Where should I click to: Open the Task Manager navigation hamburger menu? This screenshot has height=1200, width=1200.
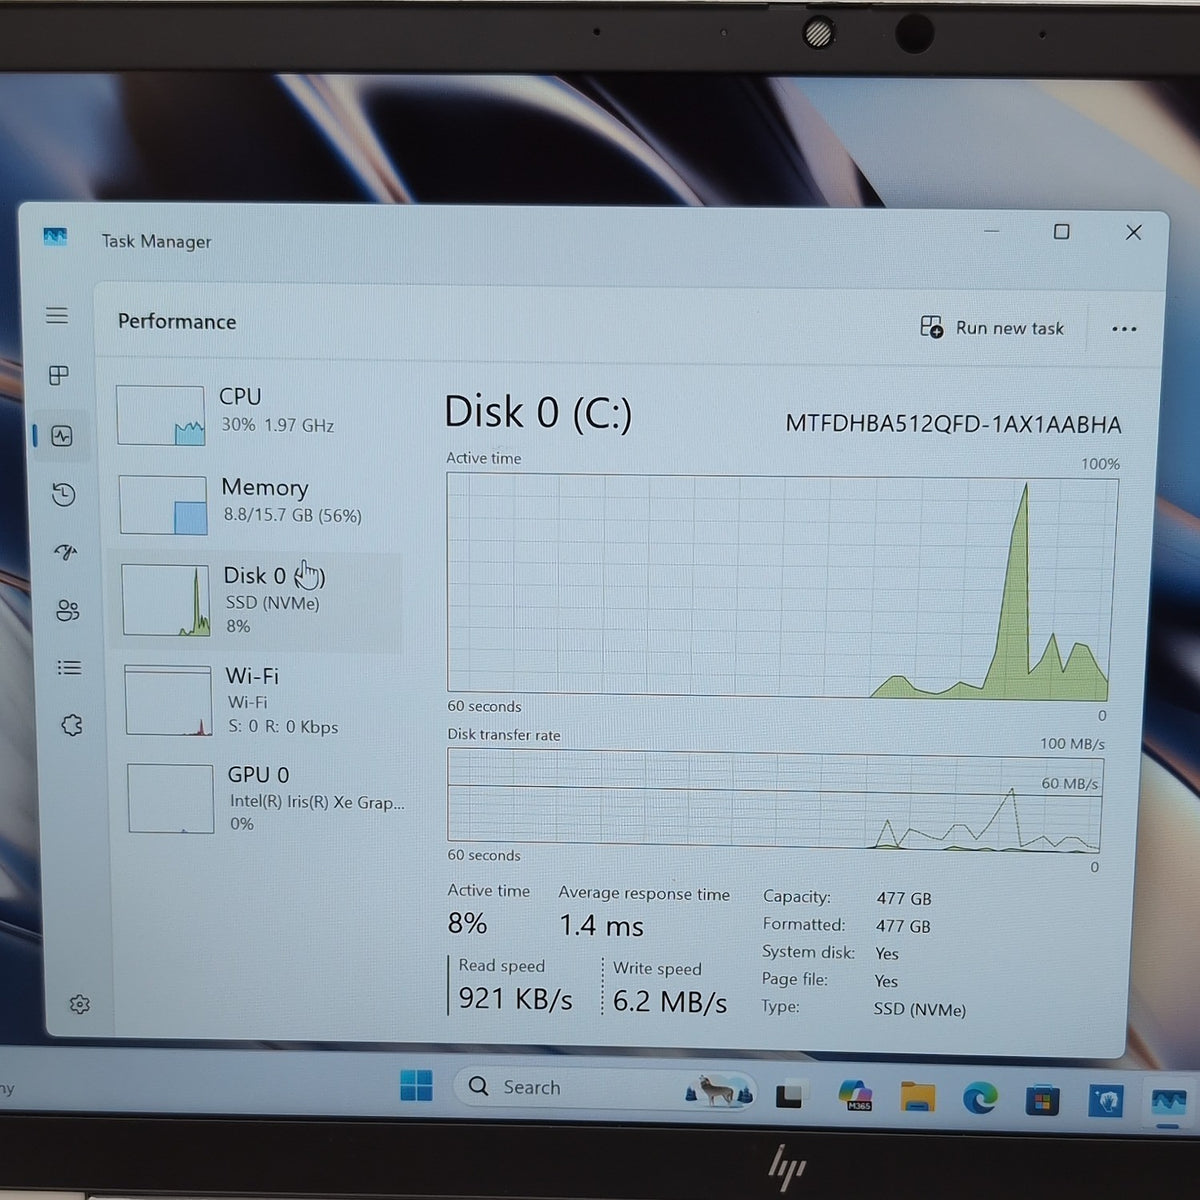[57, 316]
